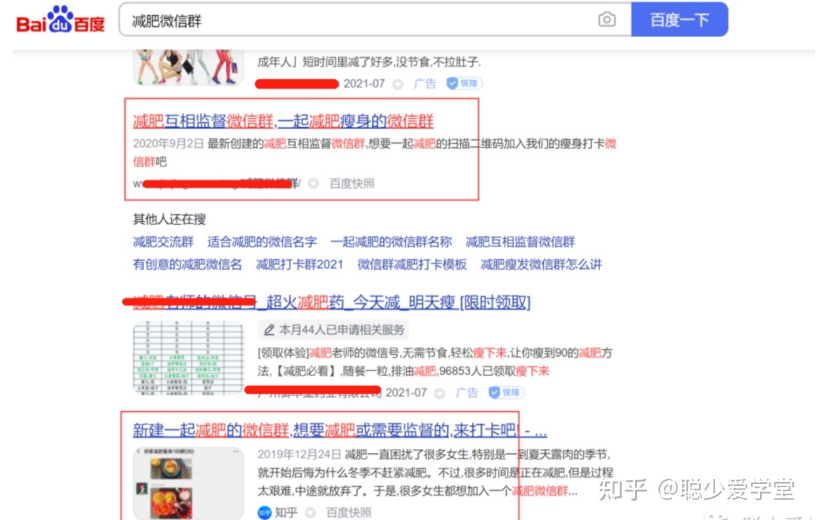Search related term 减肥瘦发微信群怎么讲
825x520 pixels.
point(541,264)
